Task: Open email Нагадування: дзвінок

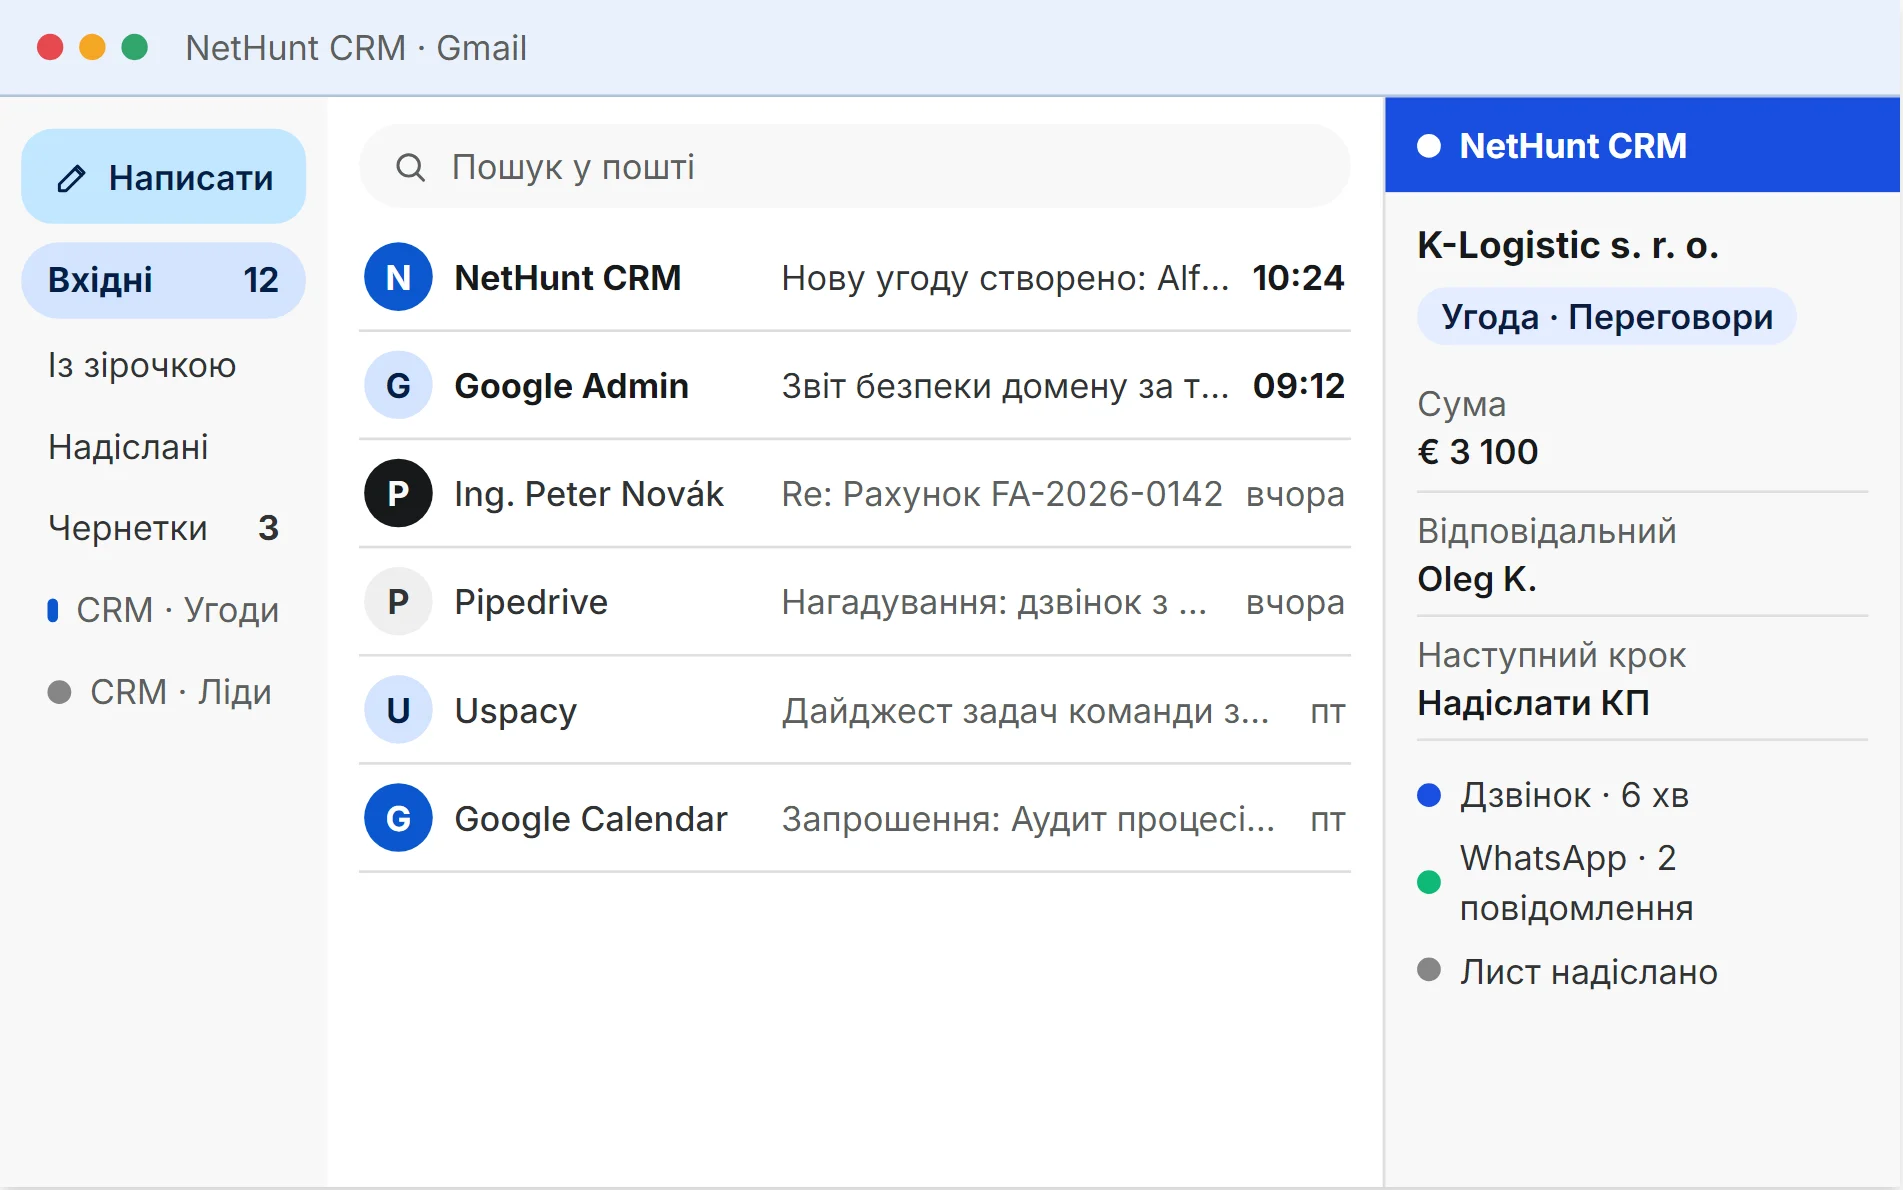Action: click(x=855, y=601)
